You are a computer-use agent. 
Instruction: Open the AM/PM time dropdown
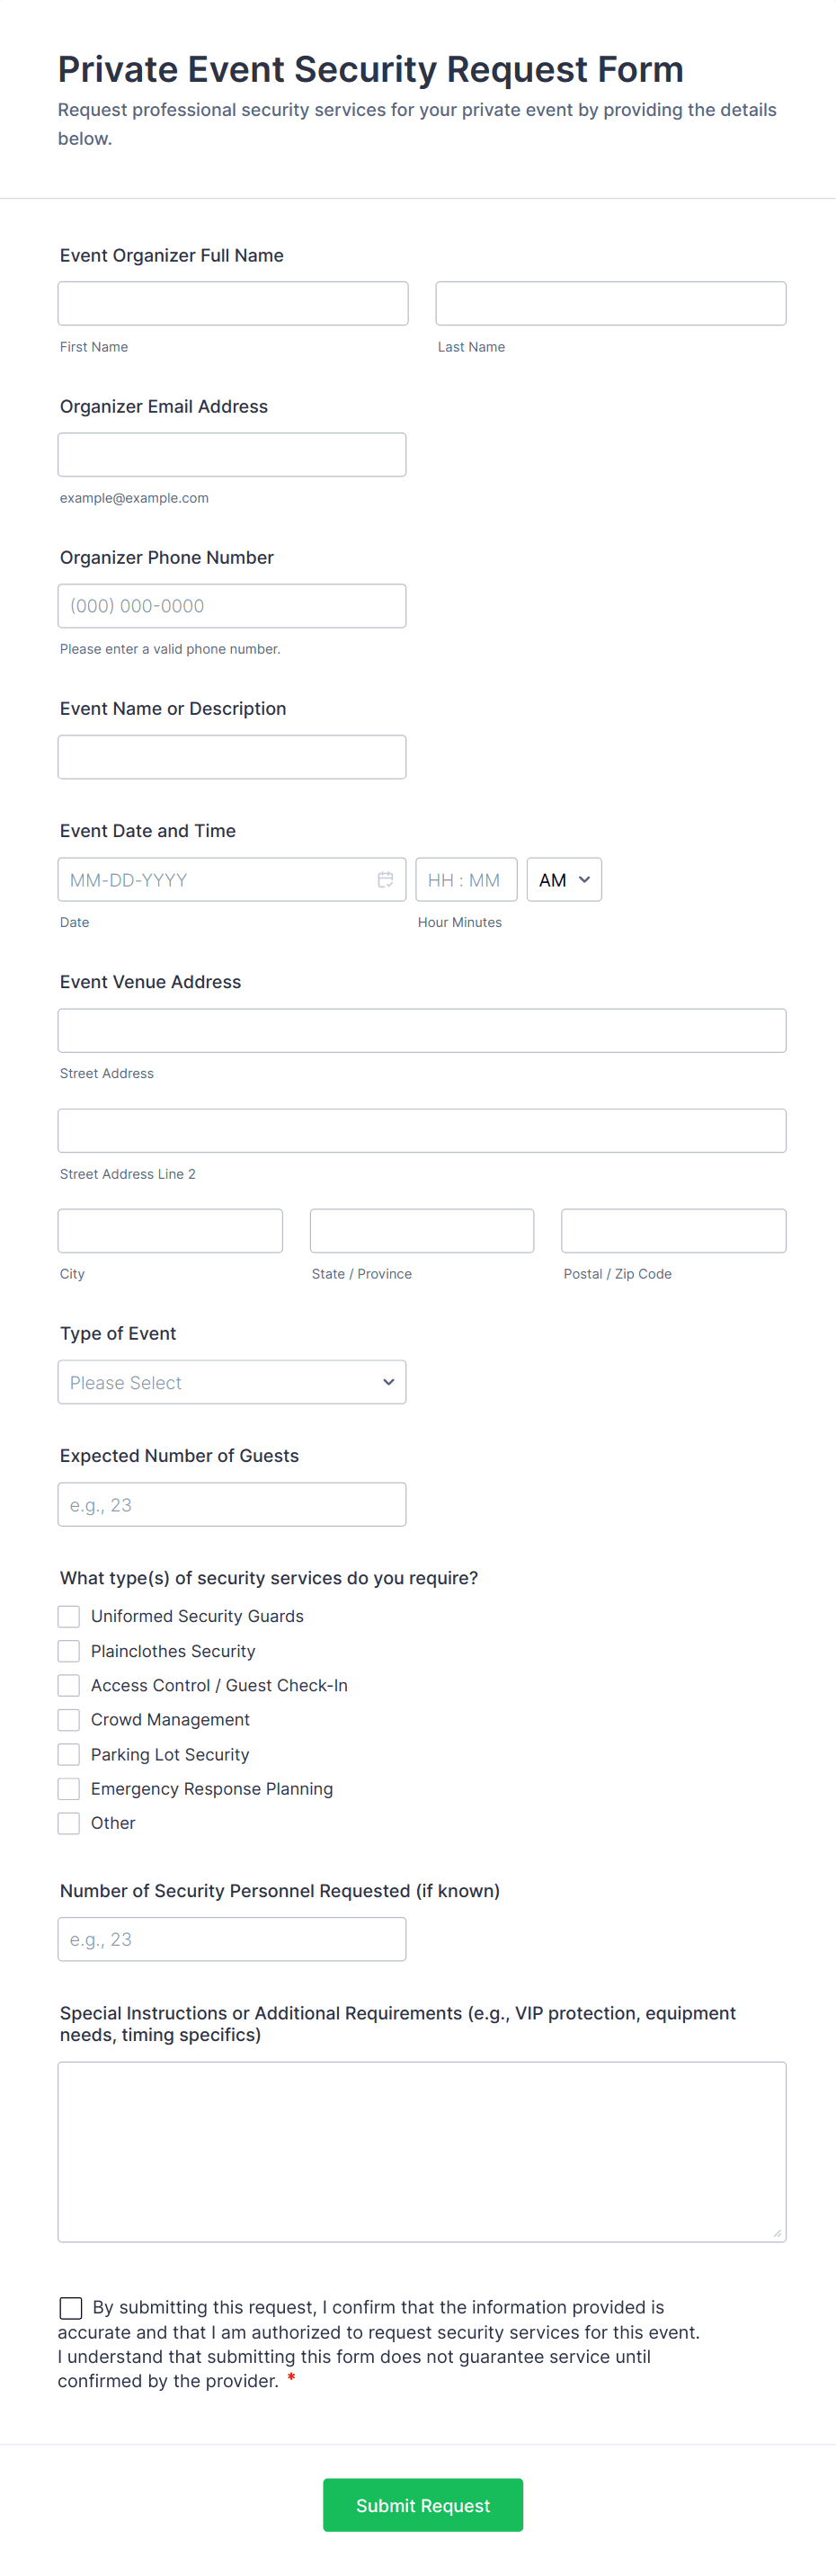pos(564,880)
